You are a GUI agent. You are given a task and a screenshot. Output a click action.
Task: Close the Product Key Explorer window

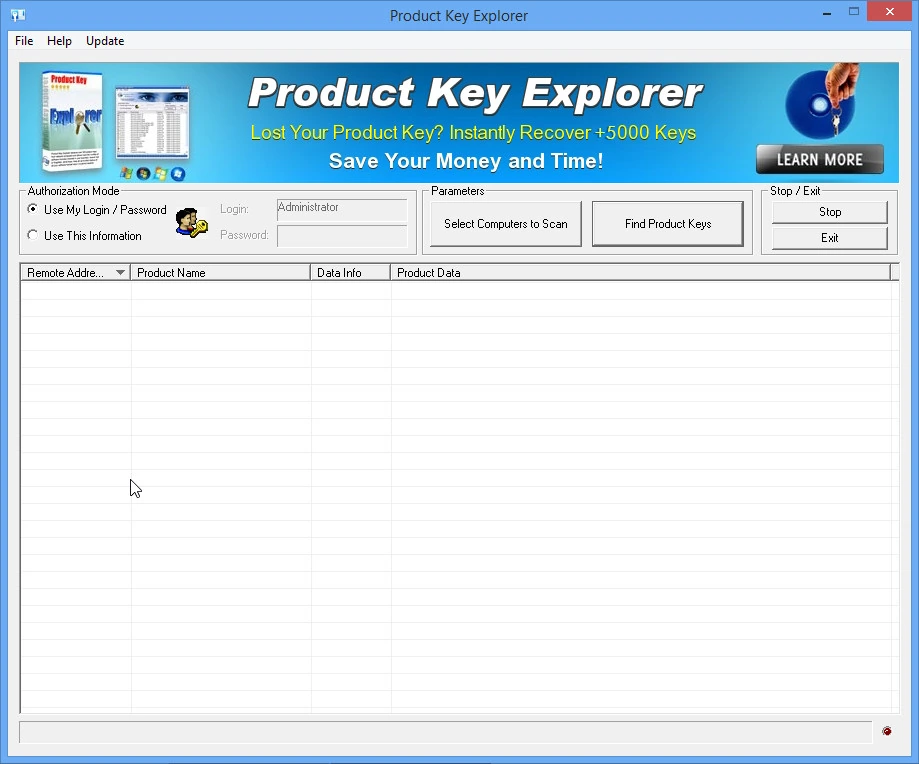(890, 12)
